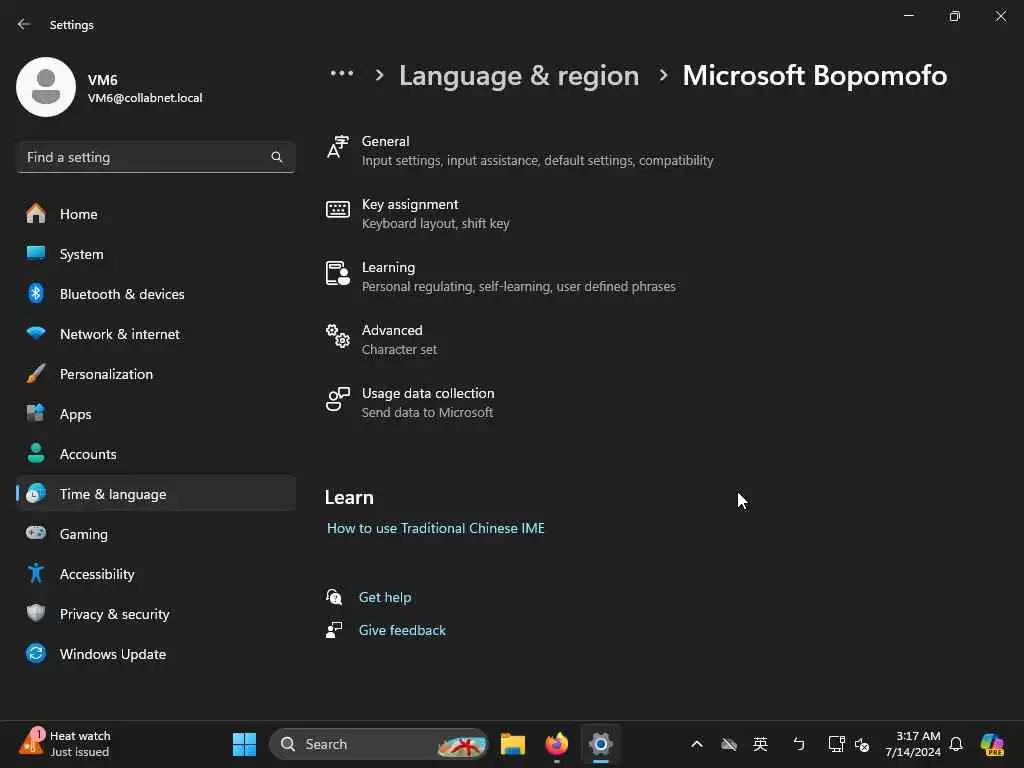1024x768 pixels.
Task: Click the VM6@collabnet.local account text
Action: pos(145,98)
